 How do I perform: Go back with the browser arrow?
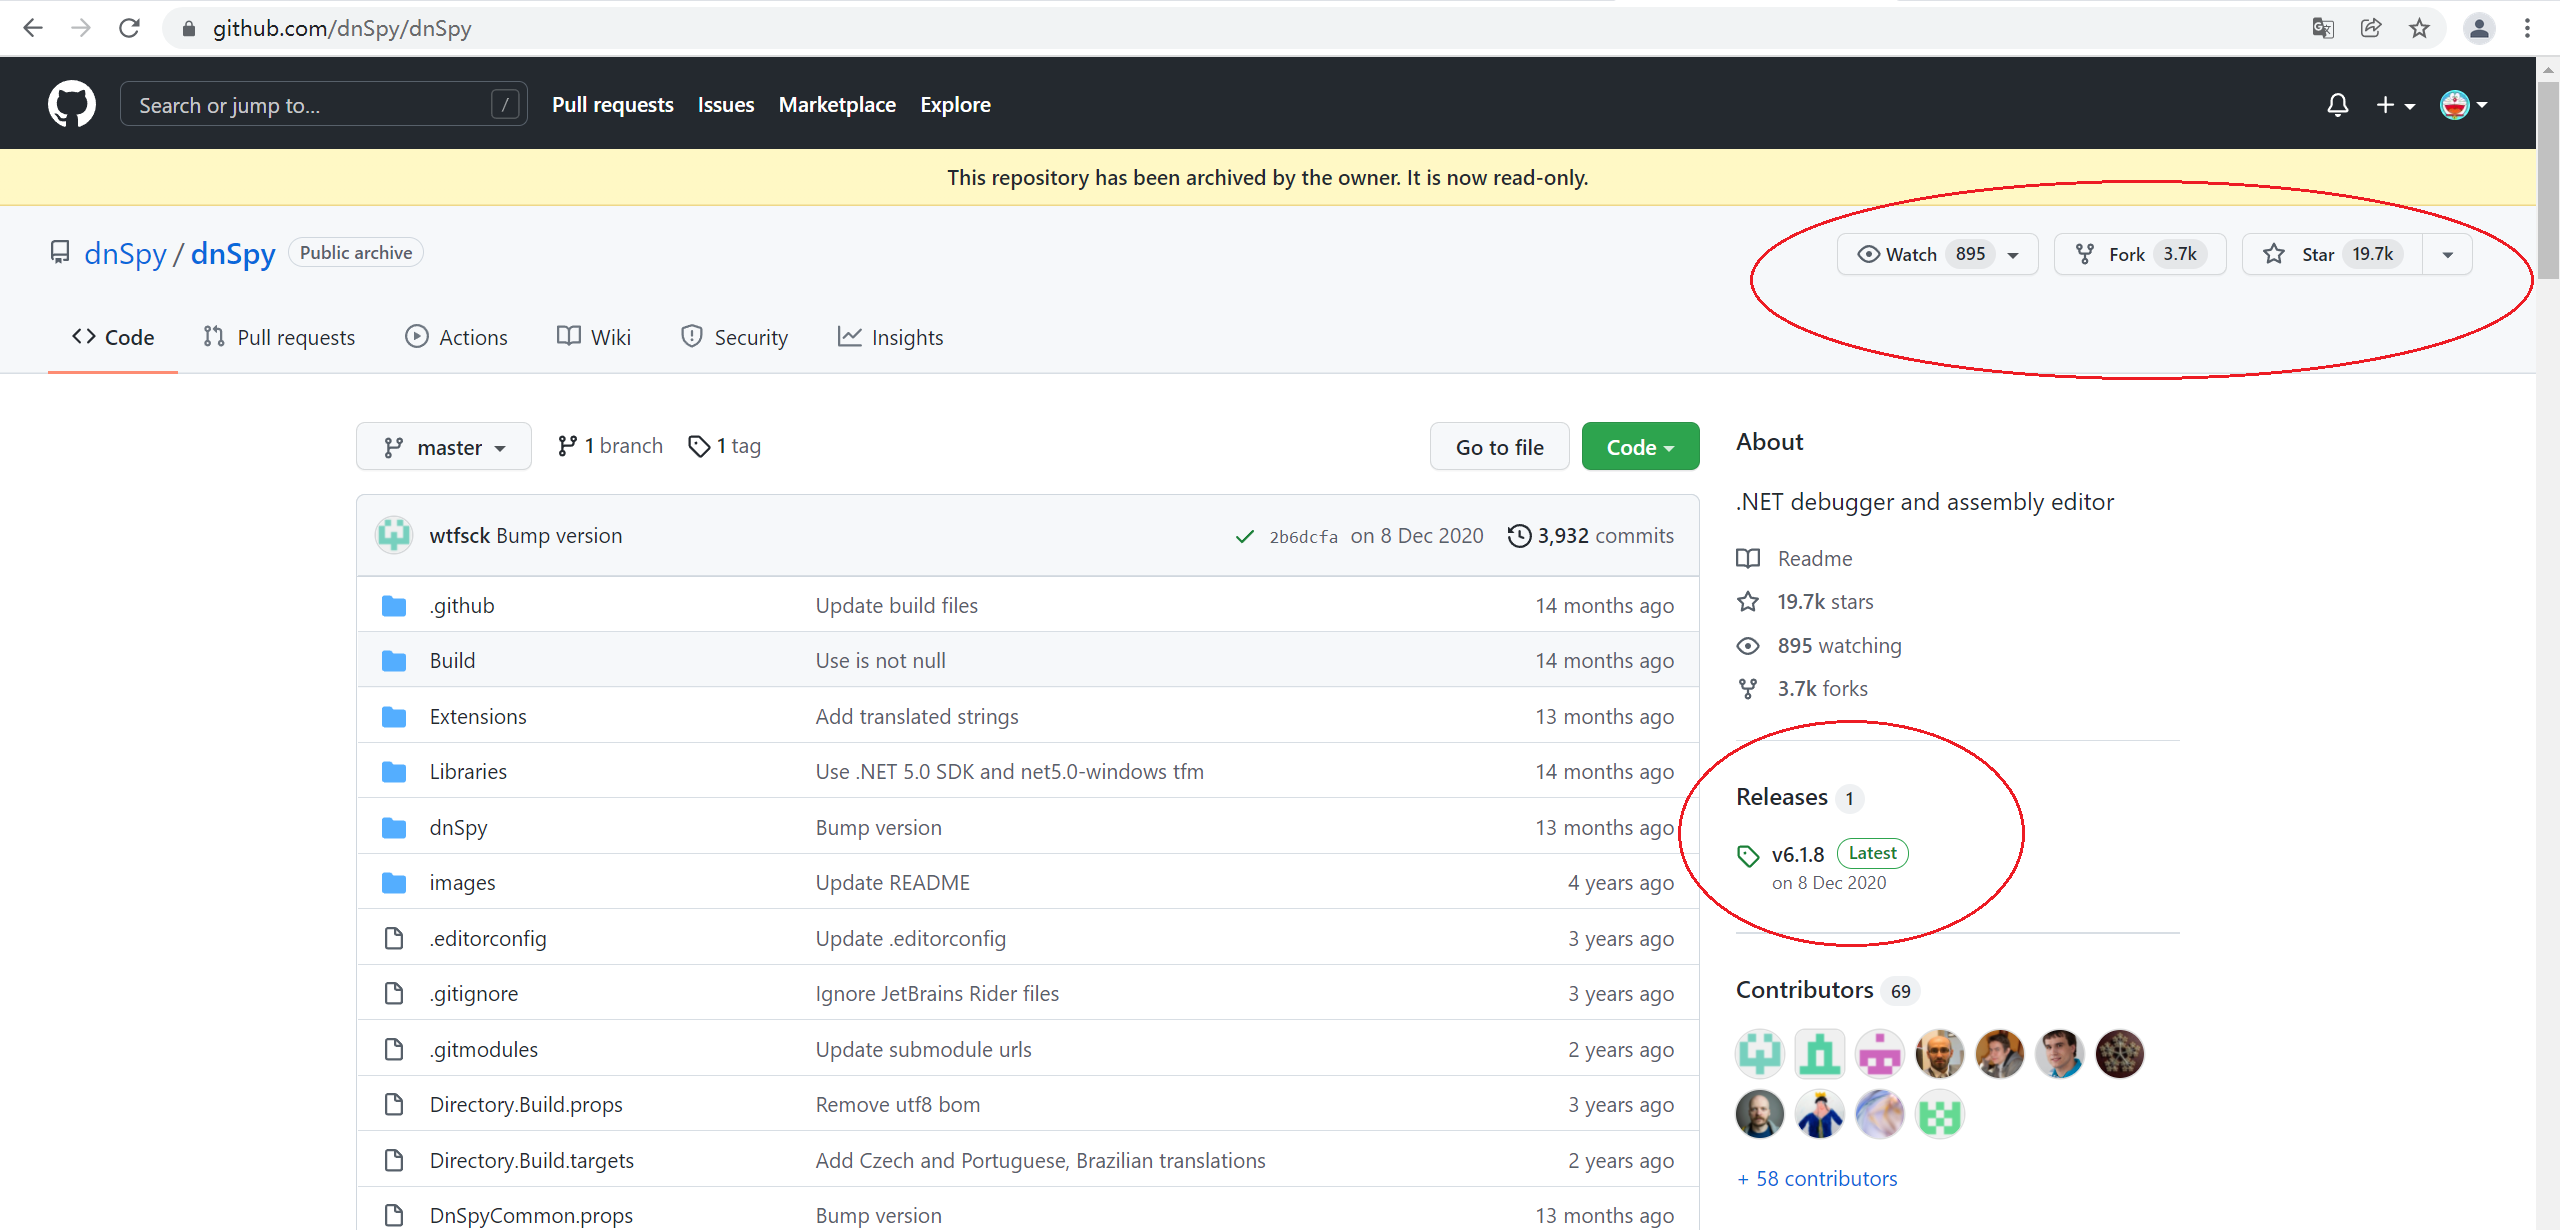[32, 28]
